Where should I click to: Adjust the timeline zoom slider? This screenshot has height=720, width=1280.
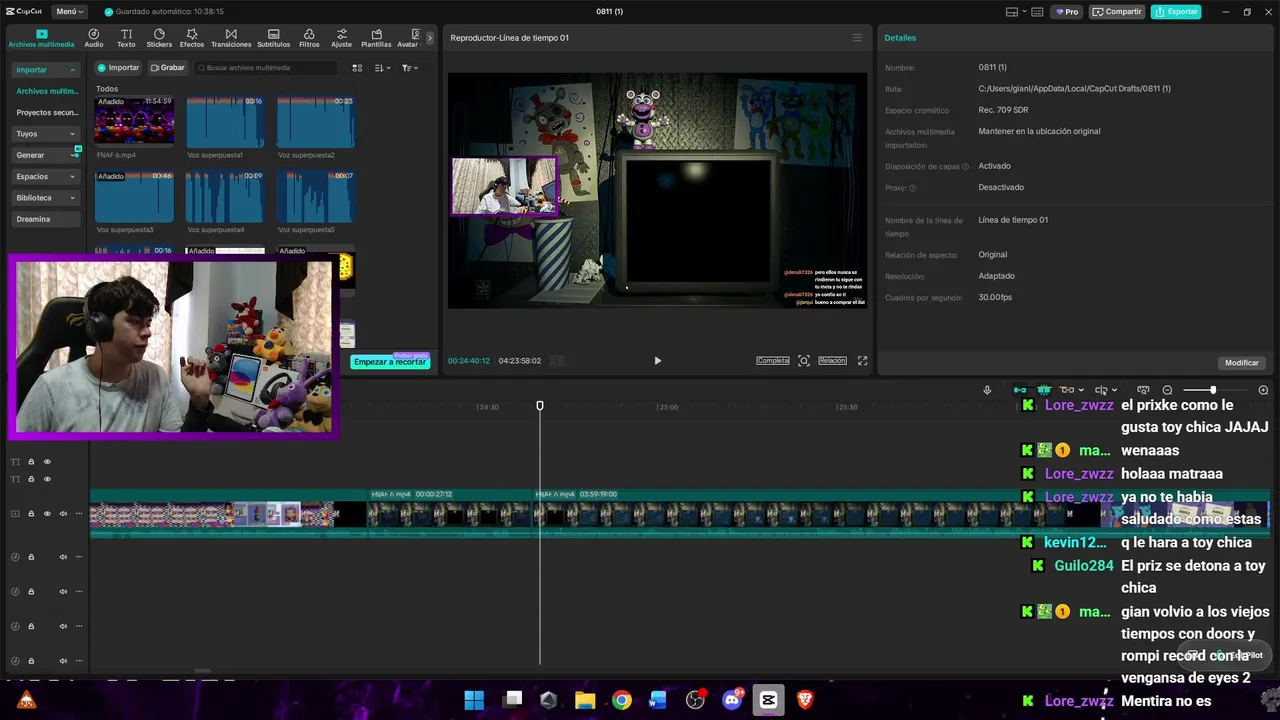(x=1213, y=390)
